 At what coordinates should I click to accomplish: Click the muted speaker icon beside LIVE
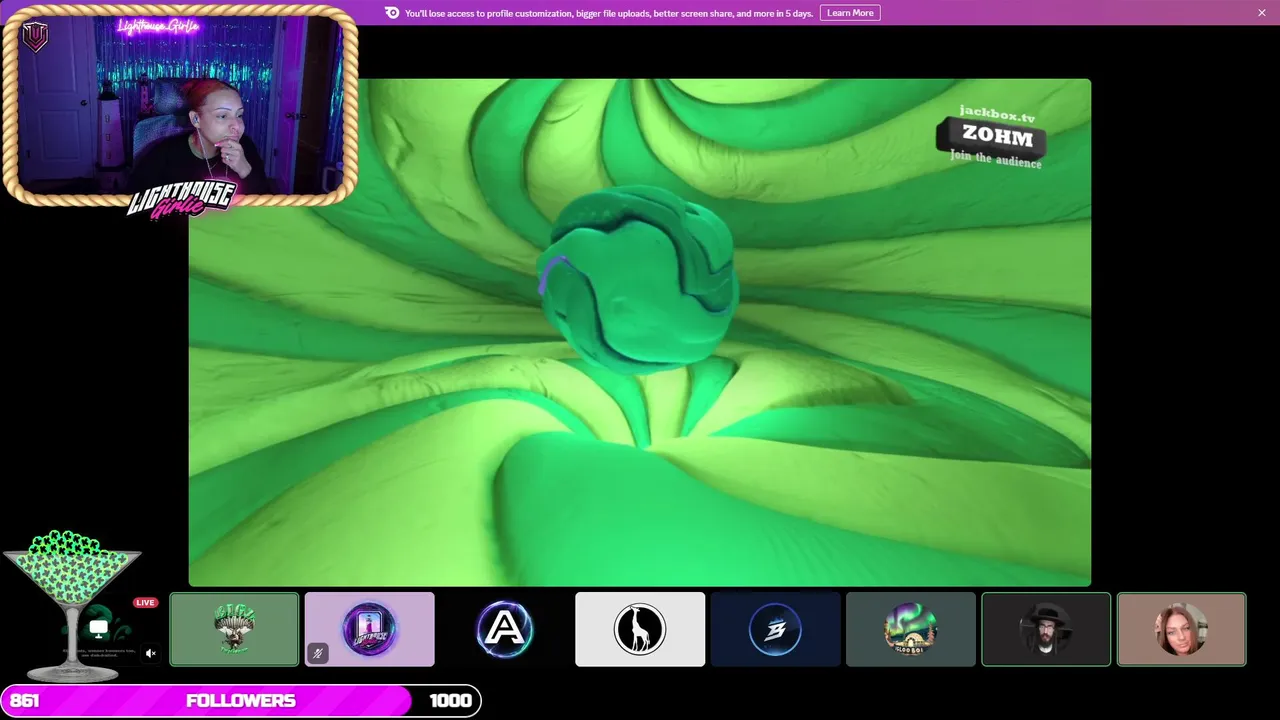tap(151, 654)
